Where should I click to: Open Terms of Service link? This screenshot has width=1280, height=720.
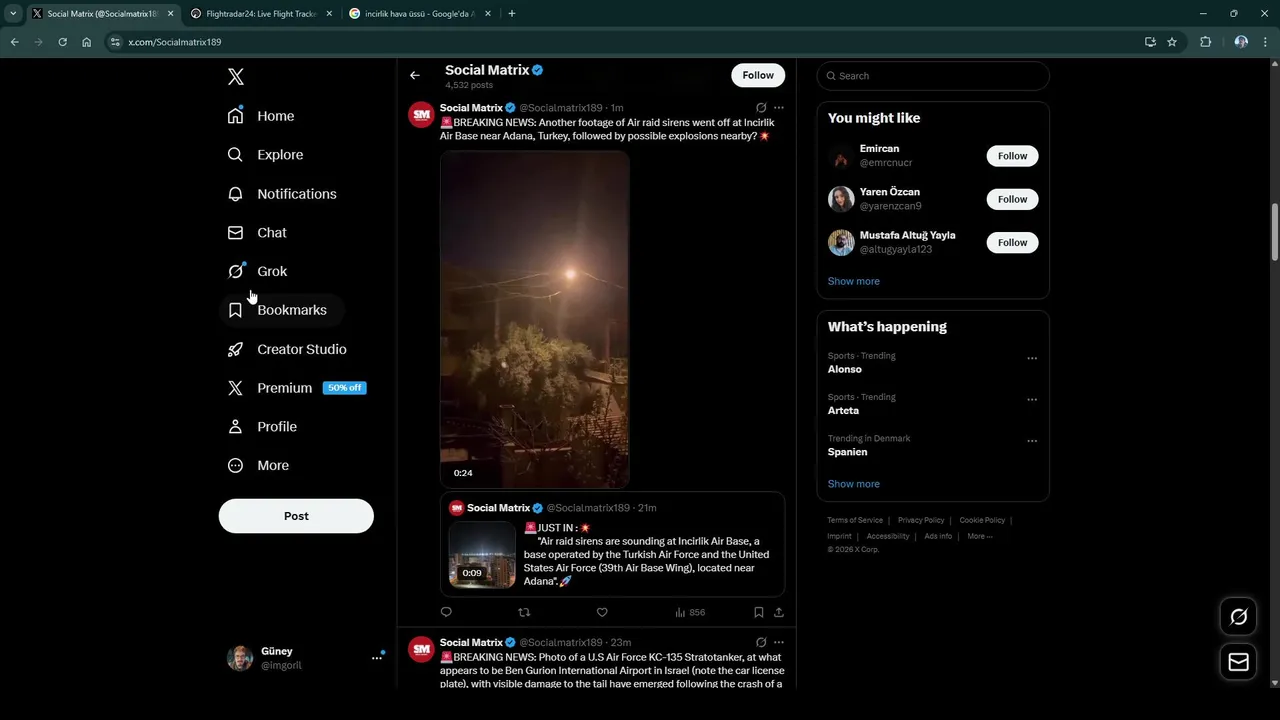[855, 520]
